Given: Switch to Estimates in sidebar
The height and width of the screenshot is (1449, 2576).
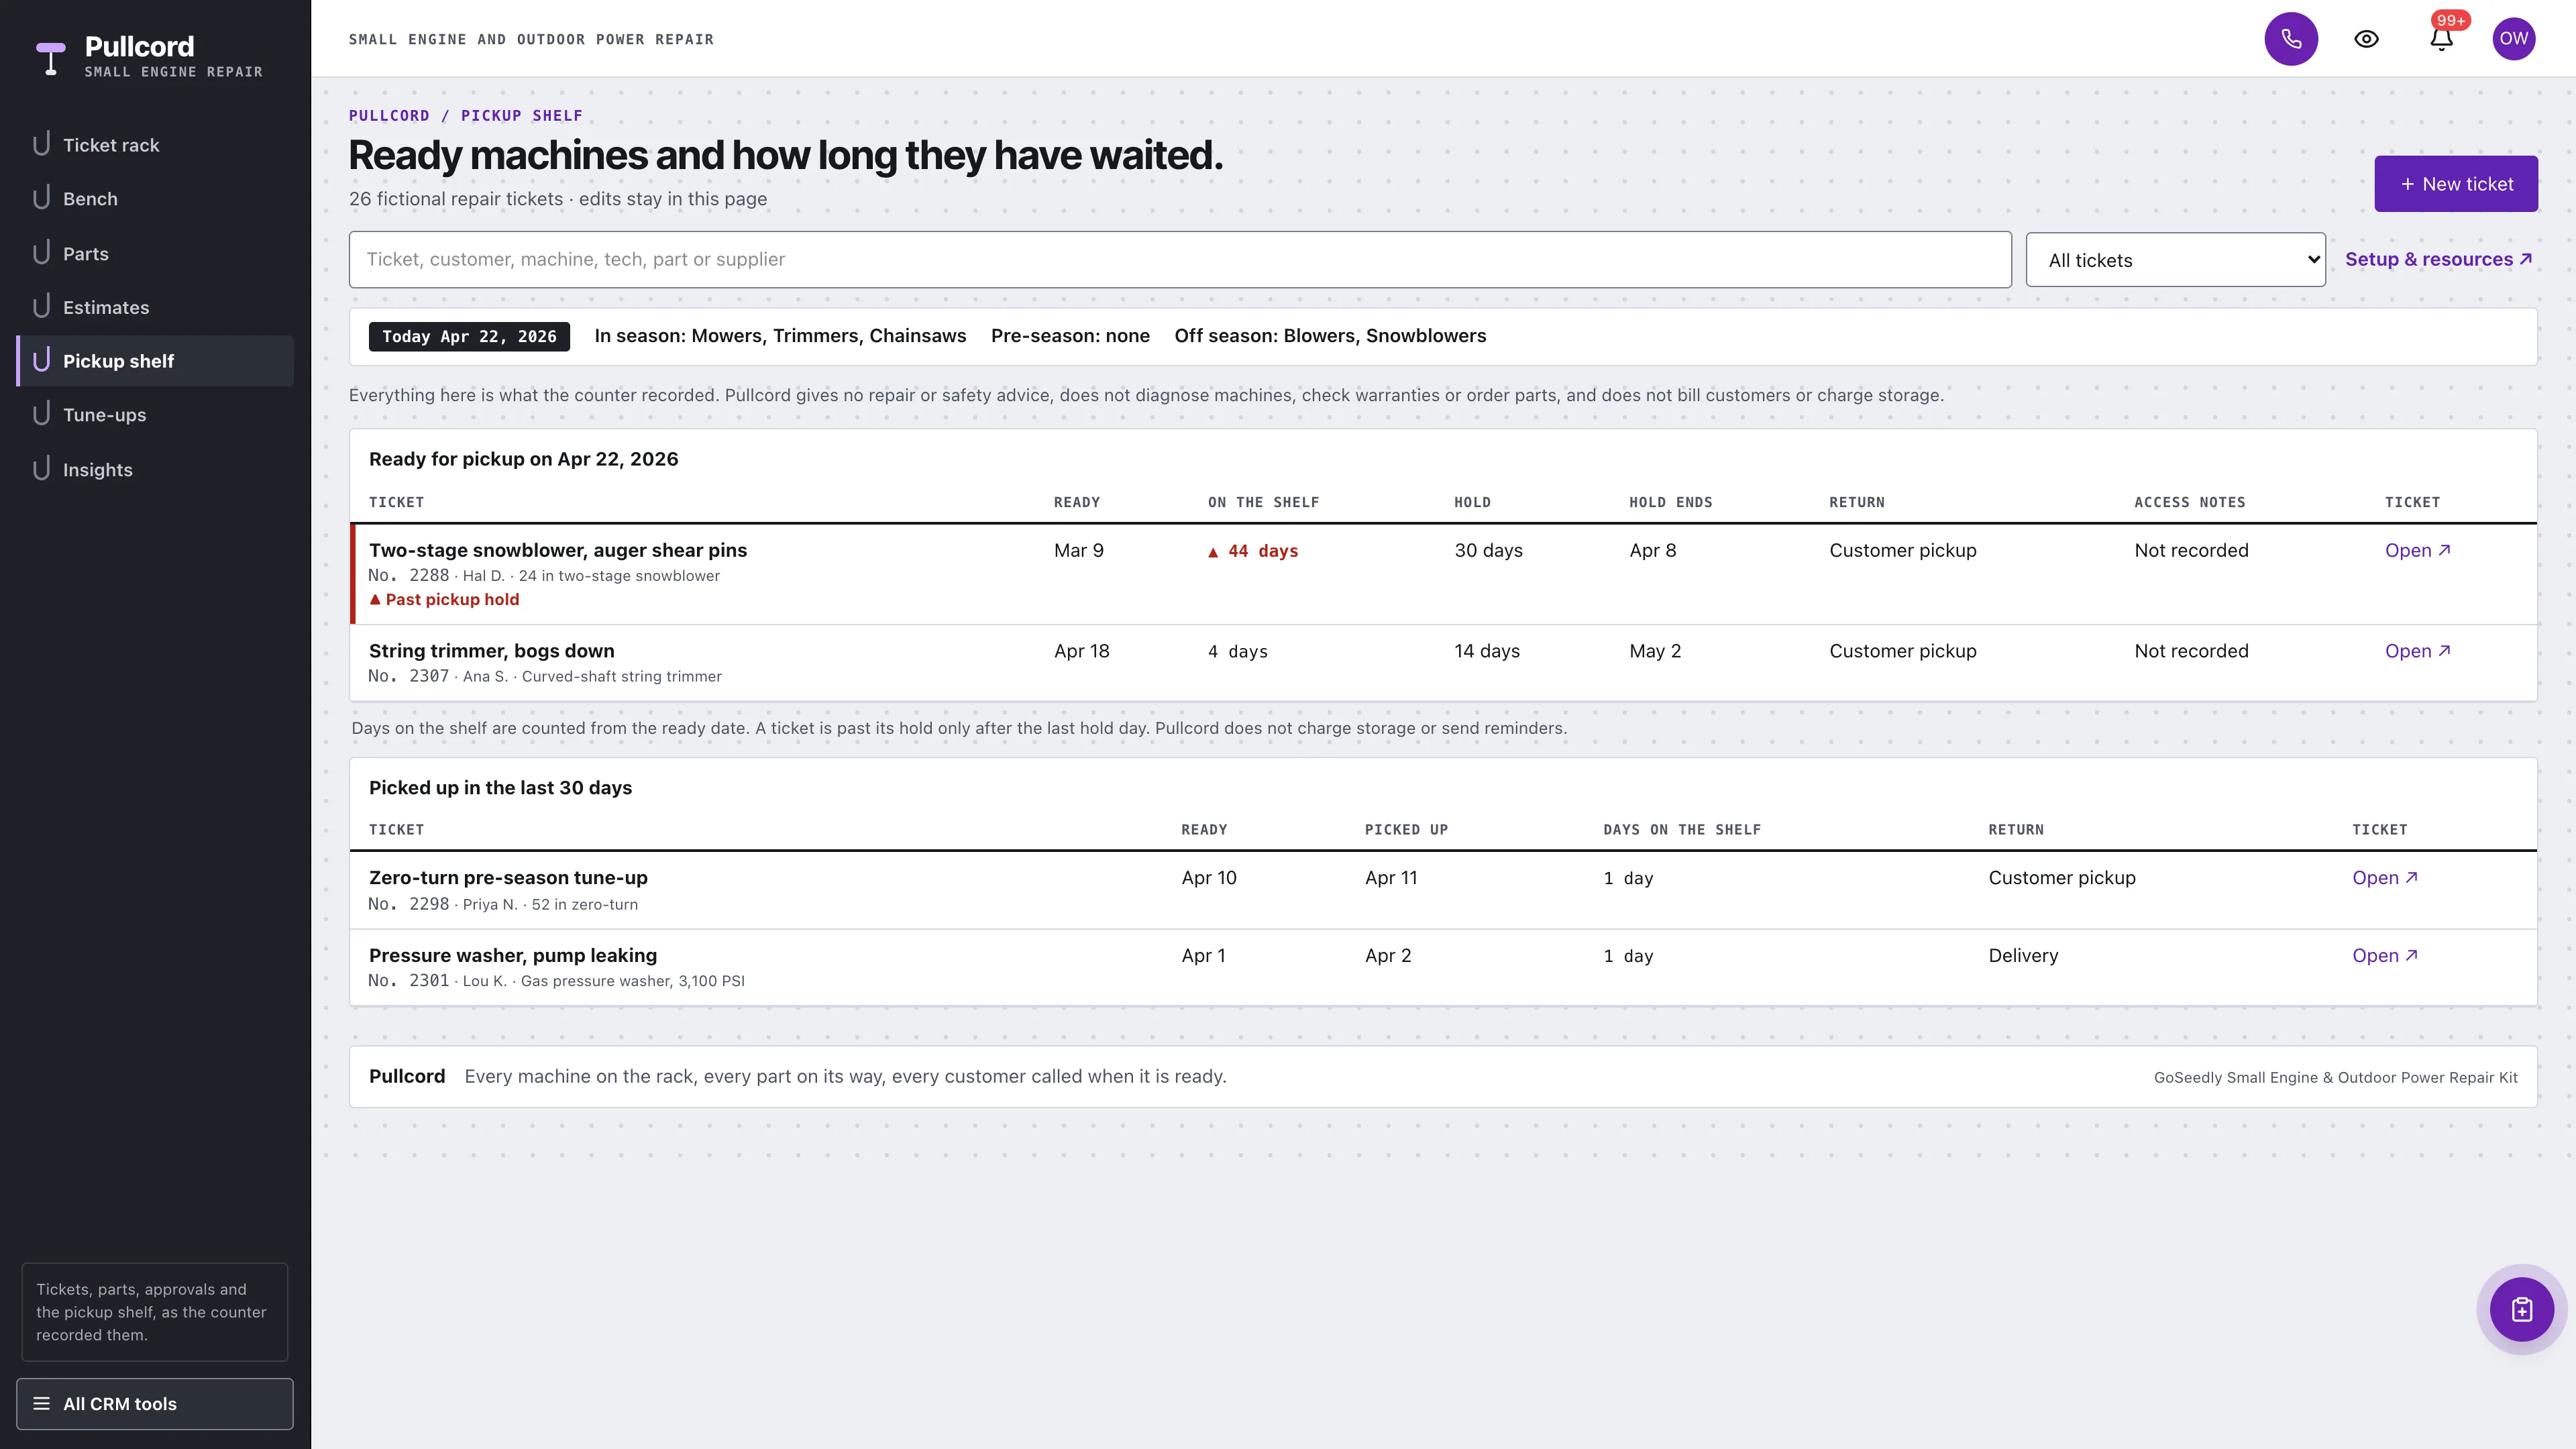Looking at the screenshot, I should (x=155, y=307).
